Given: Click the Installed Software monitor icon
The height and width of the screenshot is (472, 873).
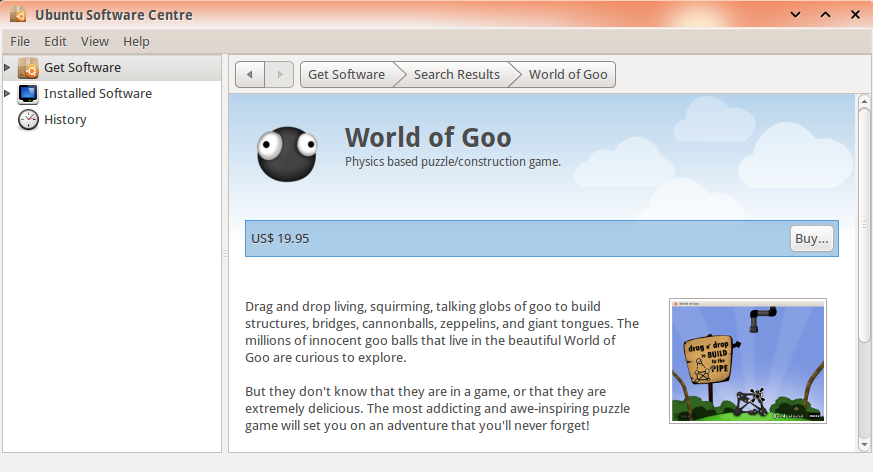Looking at the screenshot, I should pos(28,94).
